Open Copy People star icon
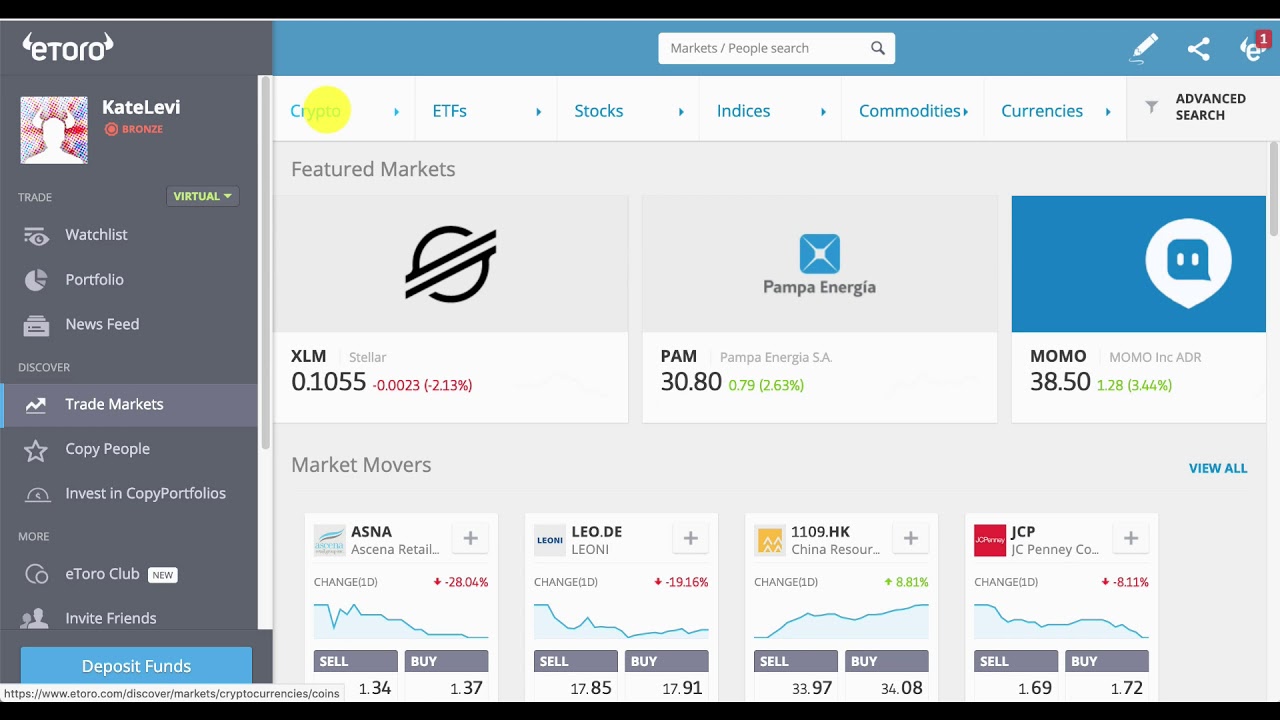Image resolution: width=1280 pixels, height=720 pixels. [x=36, y=450]
